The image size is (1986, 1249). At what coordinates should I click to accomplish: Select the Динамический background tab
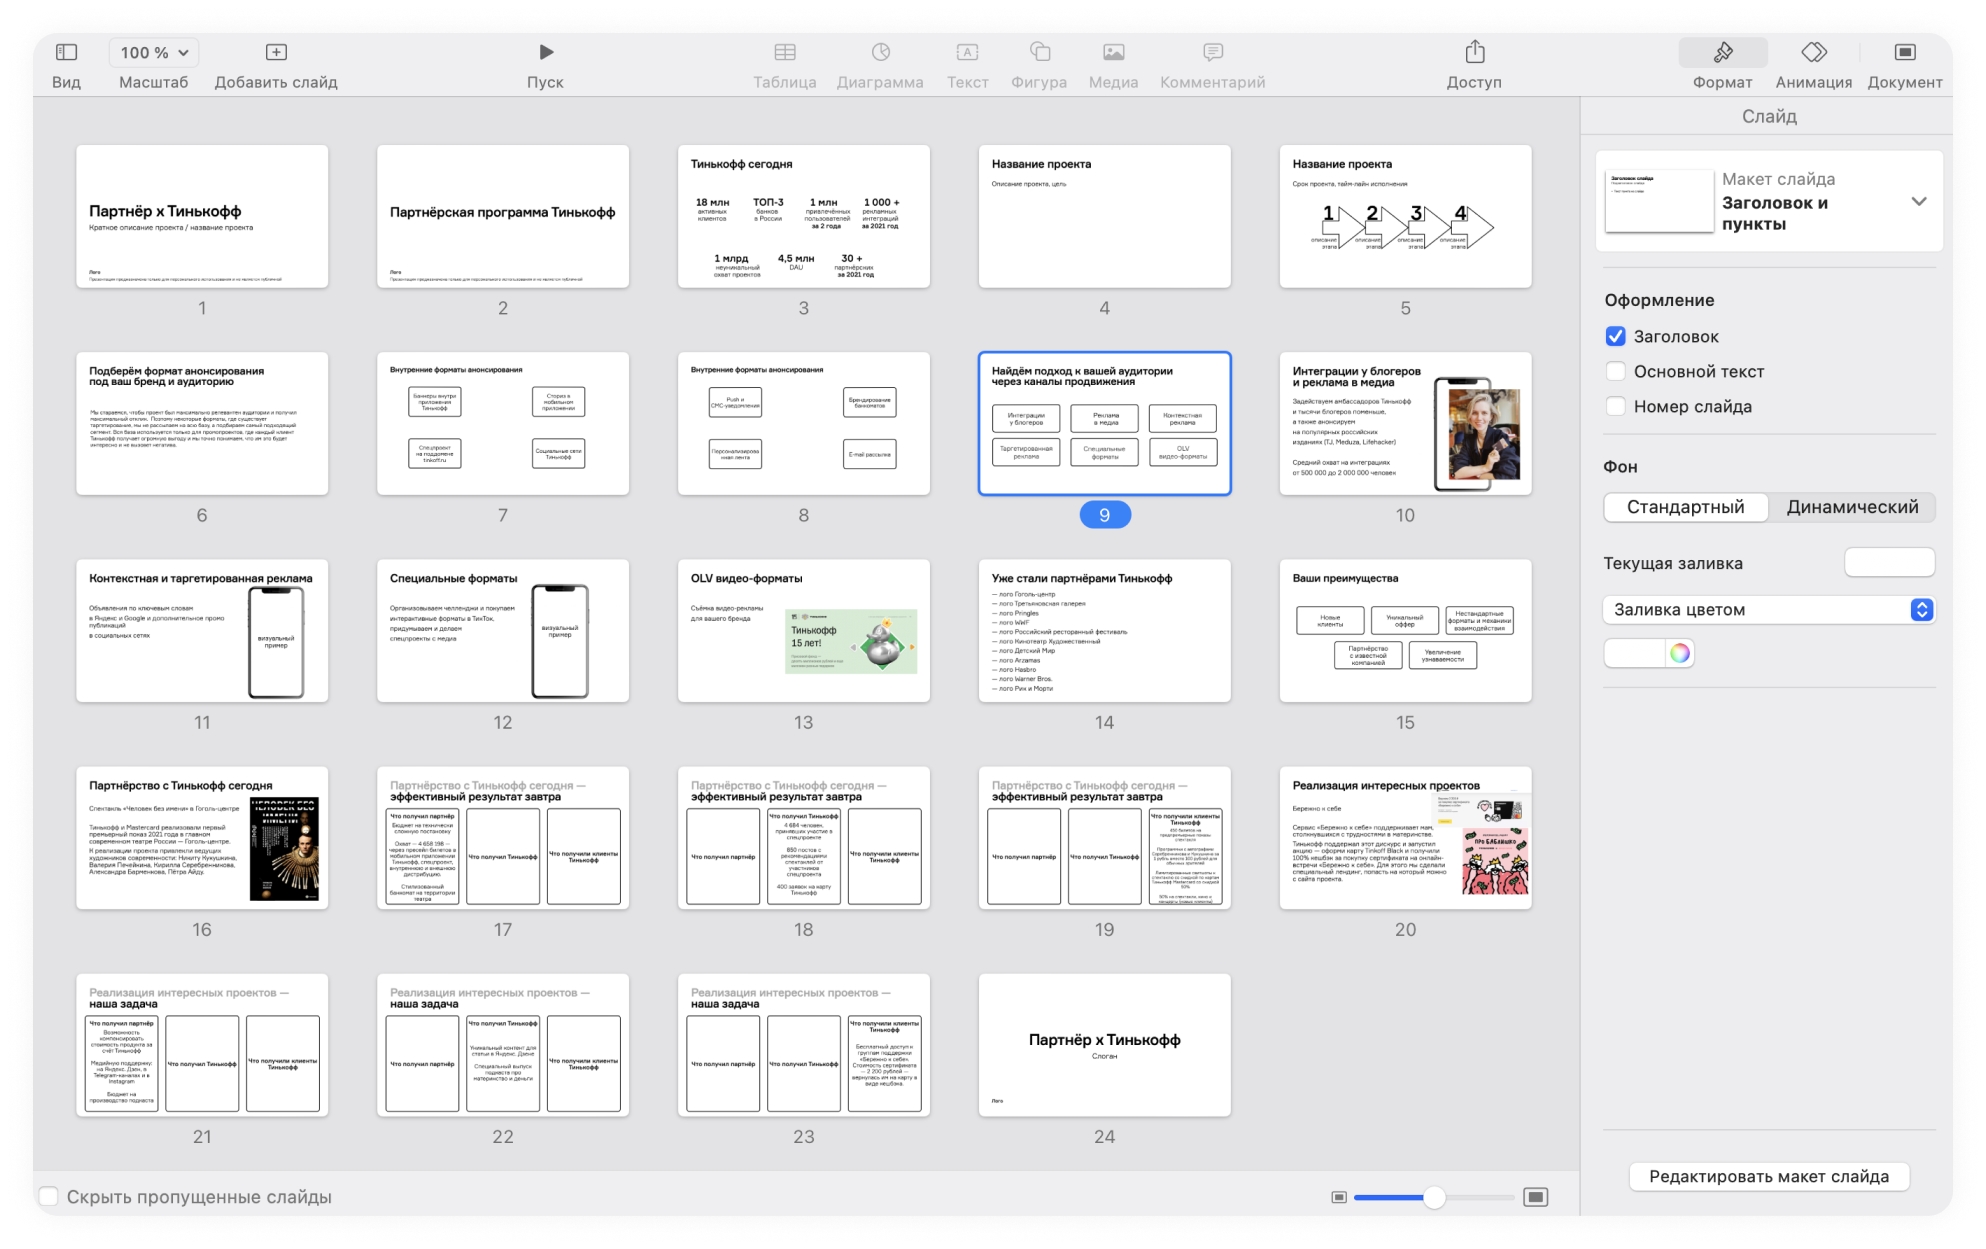click(x=1852, y=507)
